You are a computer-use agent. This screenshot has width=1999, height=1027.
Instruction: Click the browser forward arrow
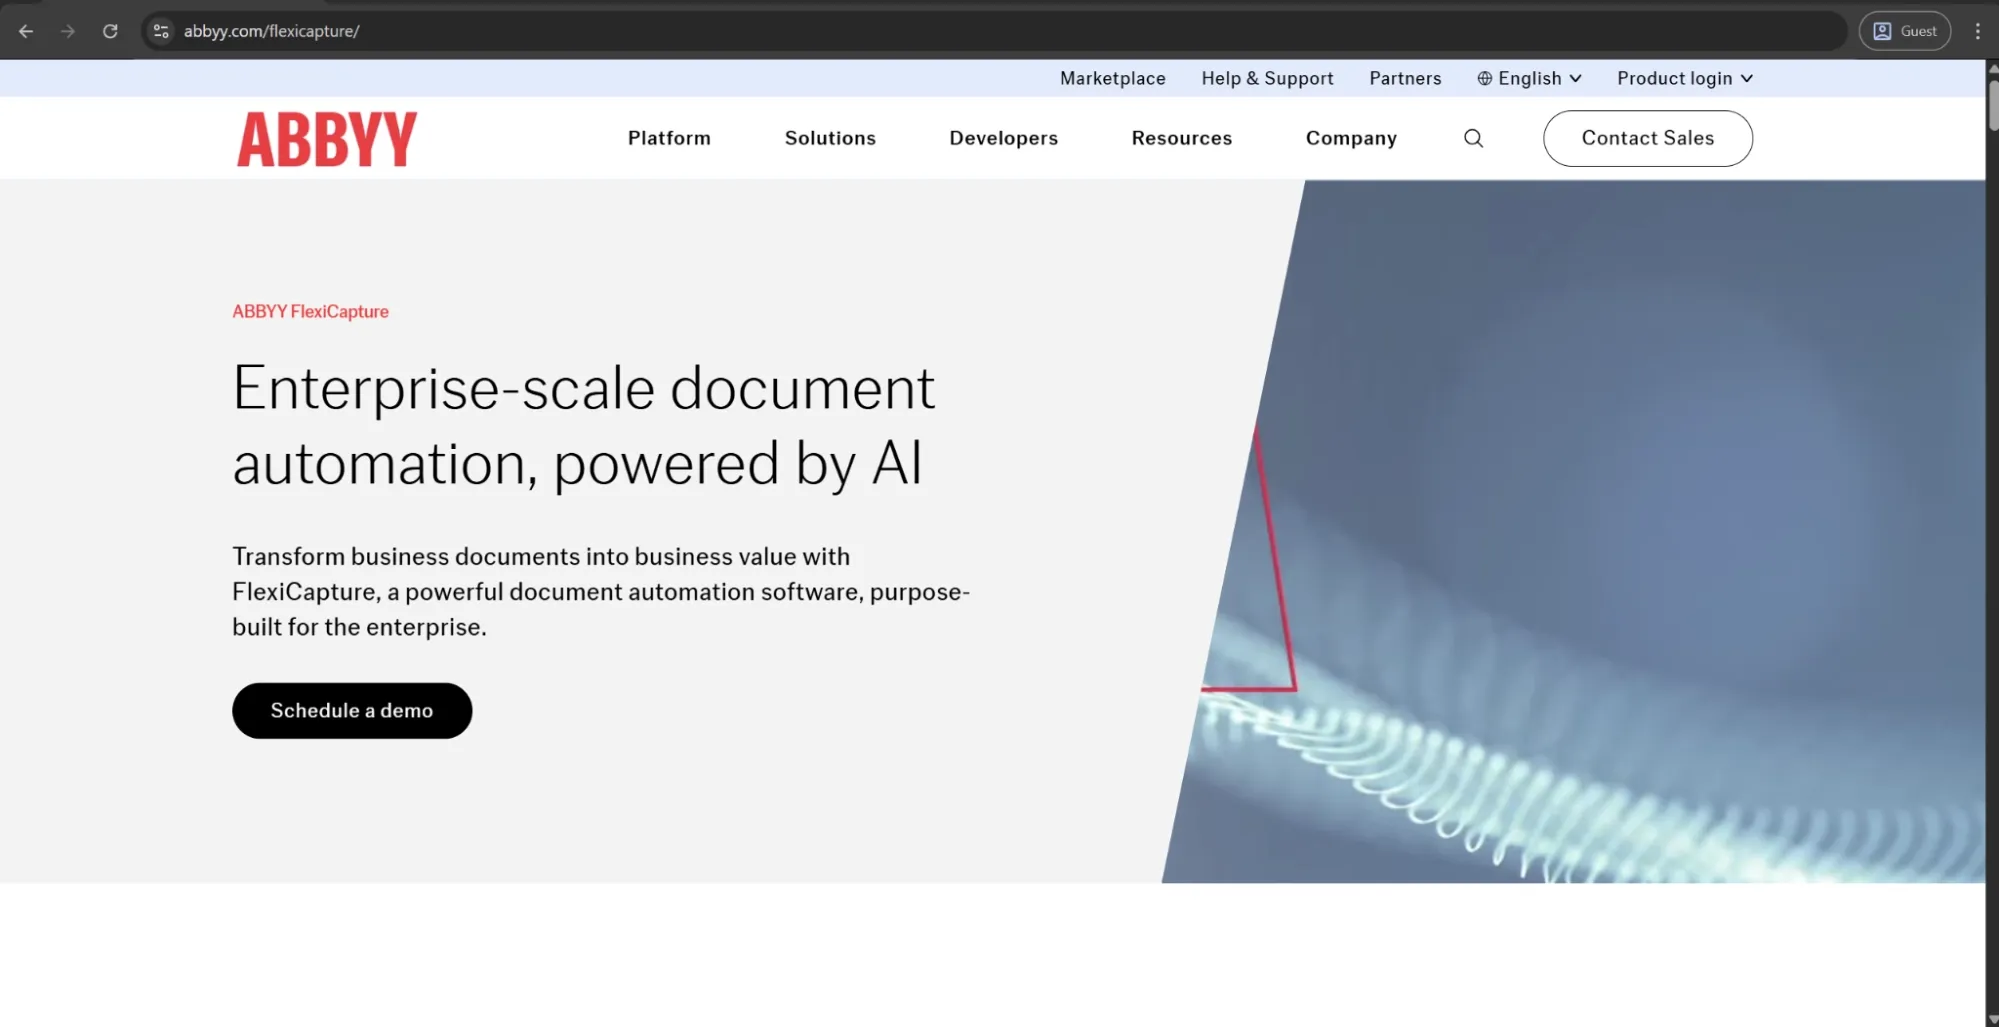(x=68, y=31)
